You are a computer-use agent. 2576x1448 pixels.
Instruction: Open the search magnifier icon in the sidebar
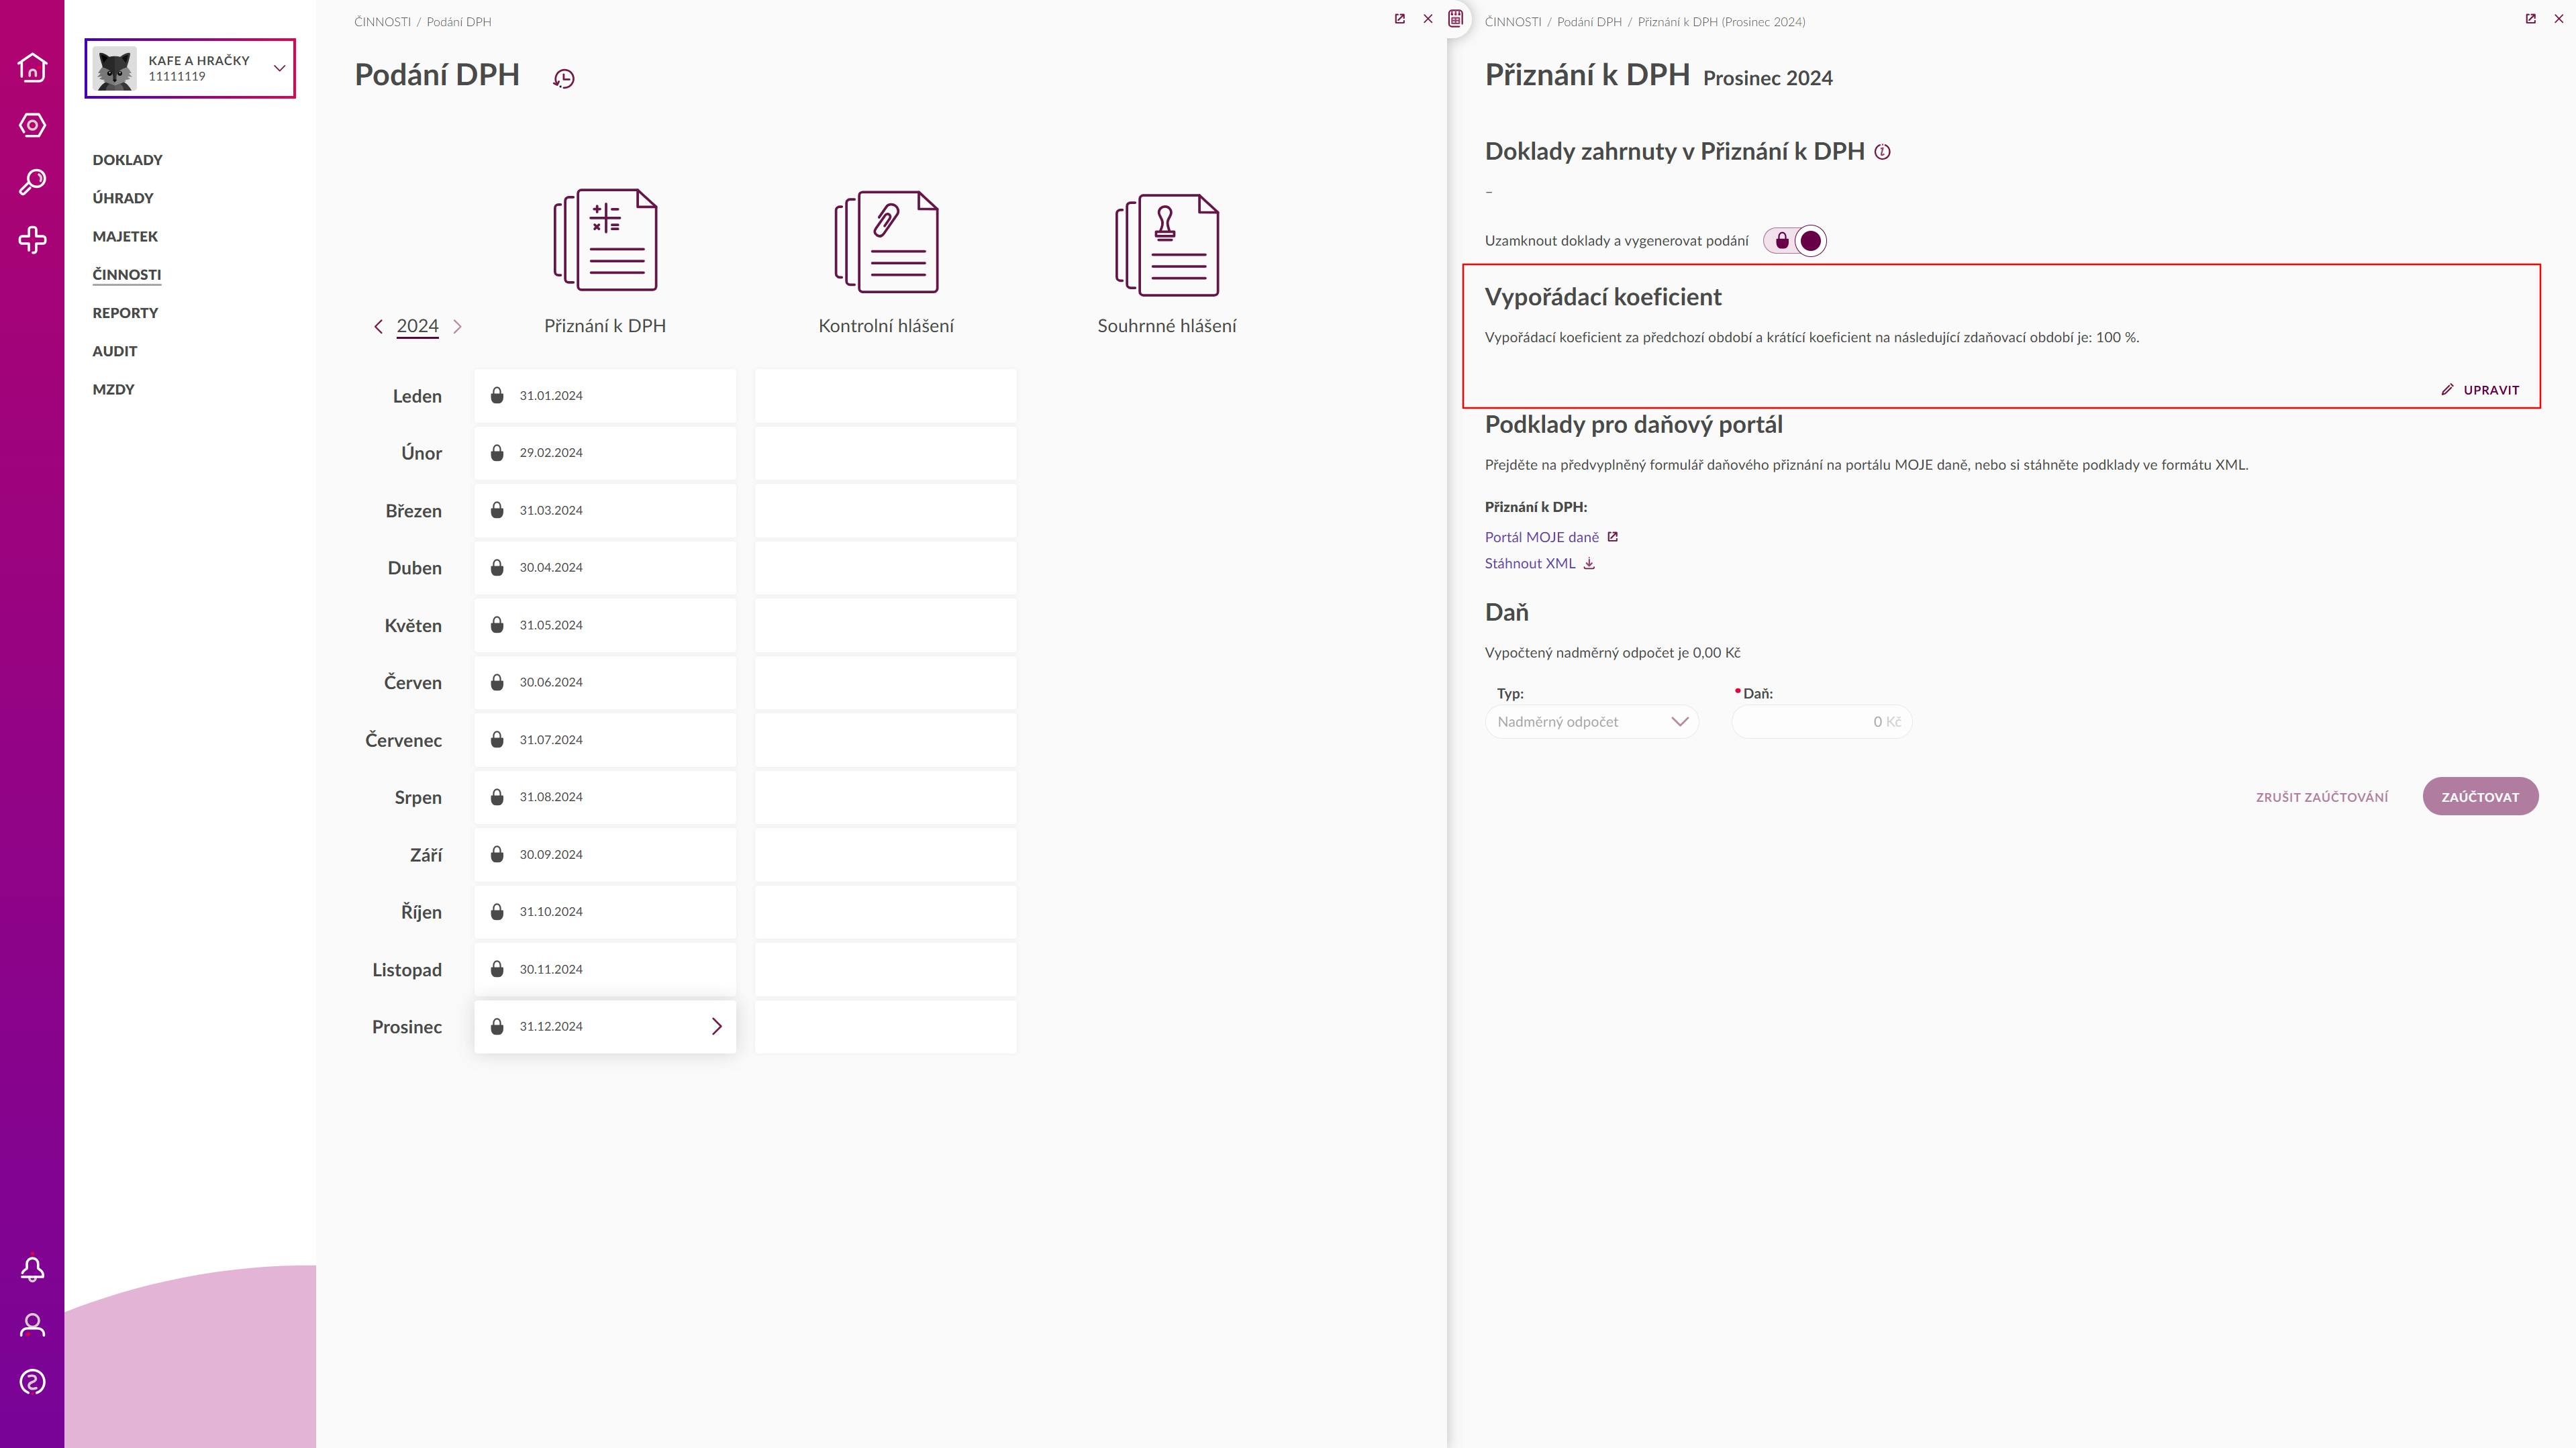[32, 182]
